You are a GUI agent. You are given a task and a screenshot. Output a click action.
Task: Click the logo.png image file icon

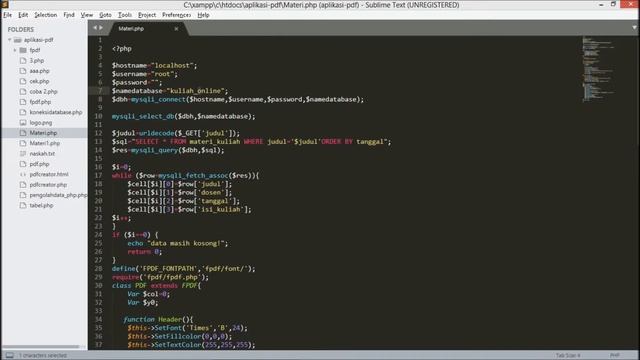click(x=23, y=122)
